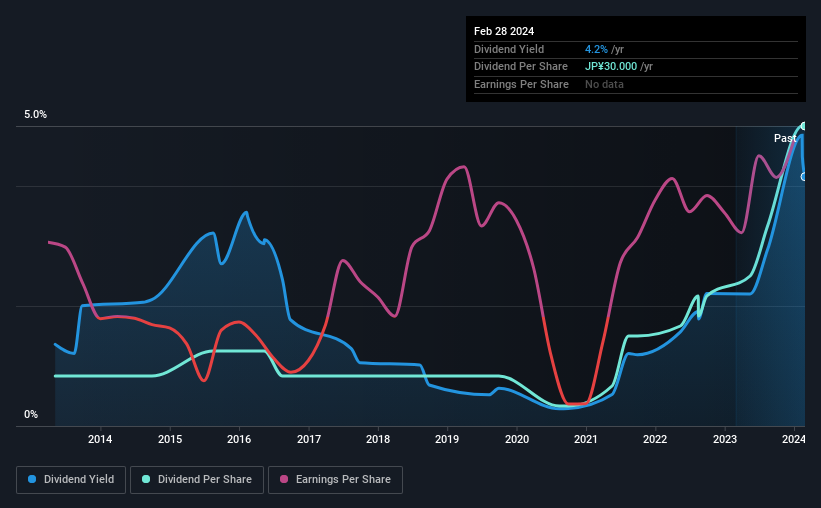
Task: Click the 'No data' earnings per share entry
Action: (x=604, y=84)
